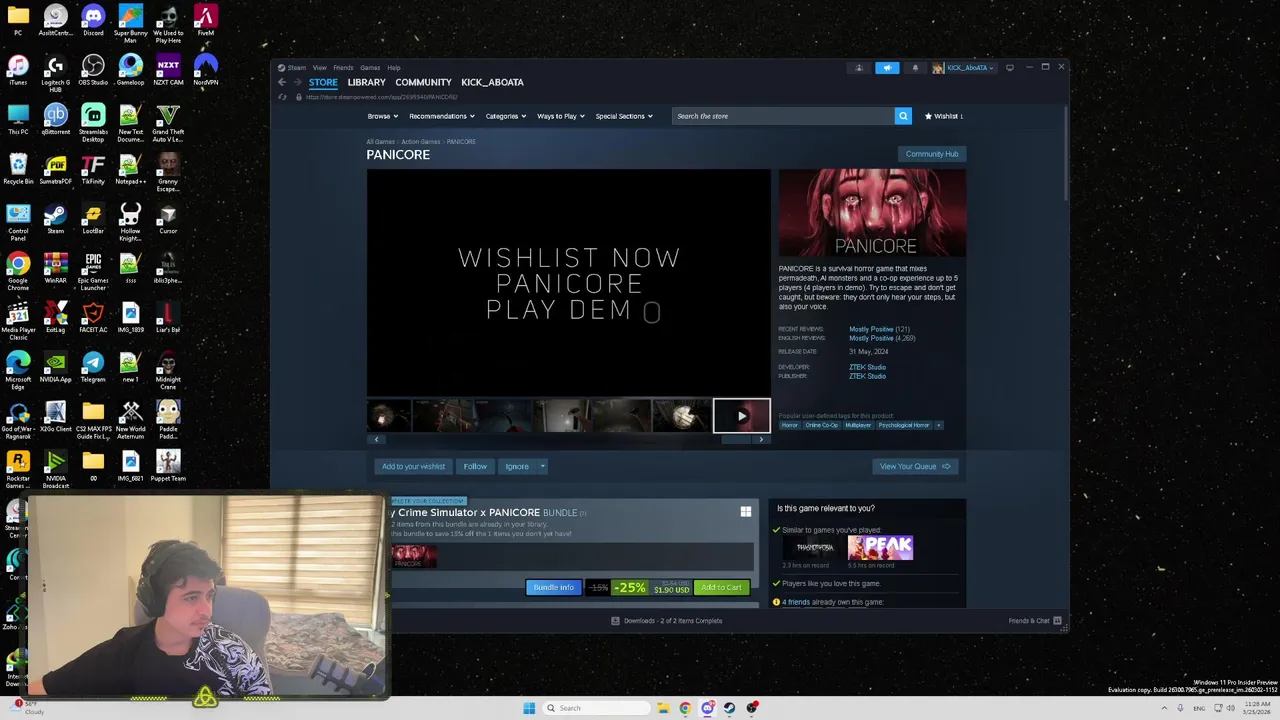Expand Special Sections dropdown
Viewport: 1280px width, 720px height.
(624, 116)
